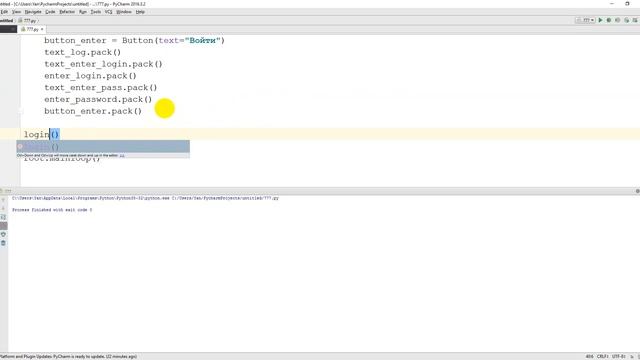
Task: Open the View menu
Action: pos(16,12)
